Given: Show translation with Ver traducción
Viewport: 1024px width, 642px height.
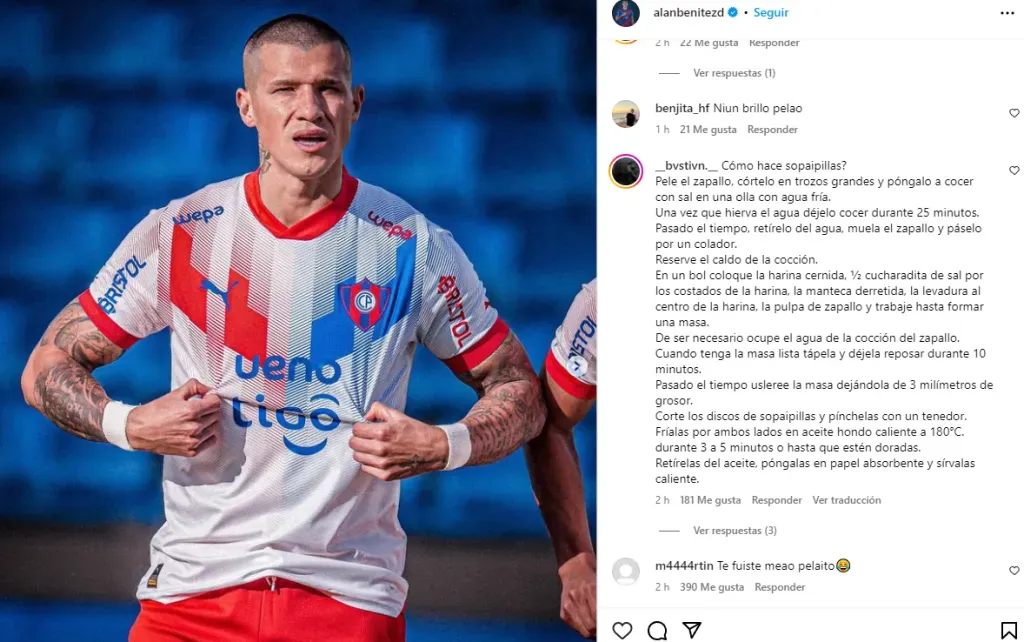Looking at the screenshot, I should [846, 500].
